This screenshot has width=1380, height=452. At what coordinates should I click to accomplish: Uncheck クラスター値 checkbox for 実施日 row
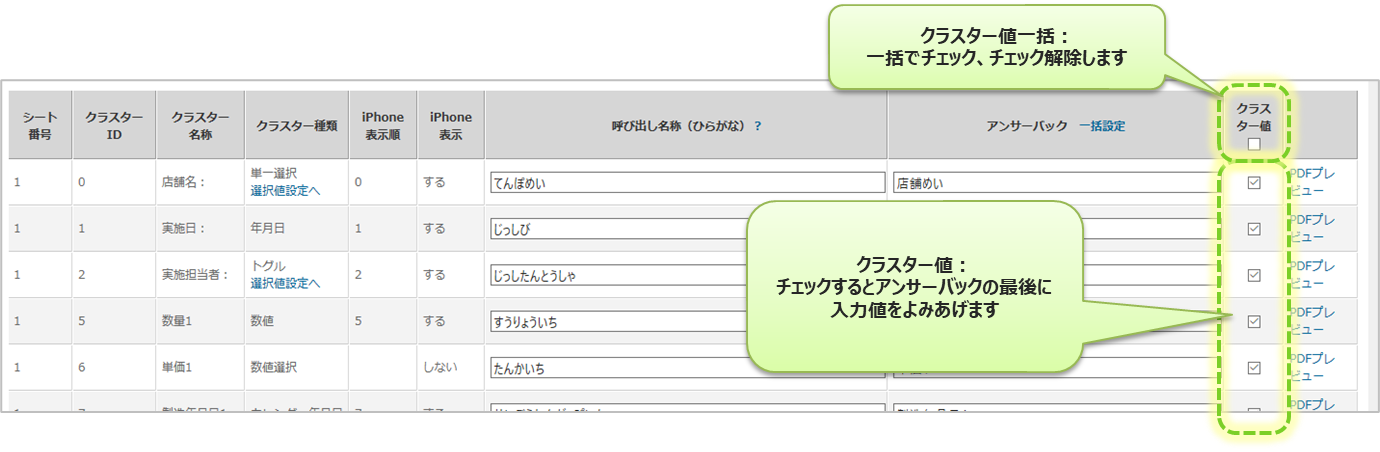click(x=1253, y=229)
